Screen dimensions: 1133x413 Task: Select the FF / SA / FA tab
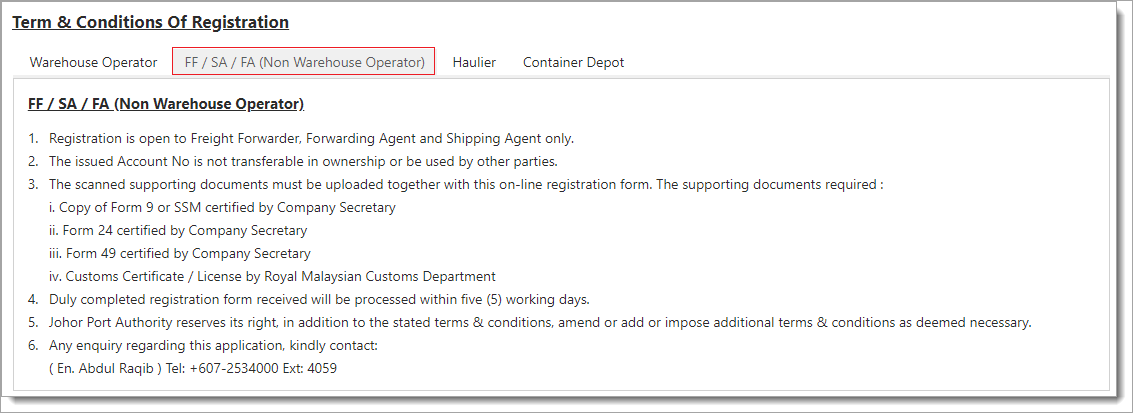(304, 62)
